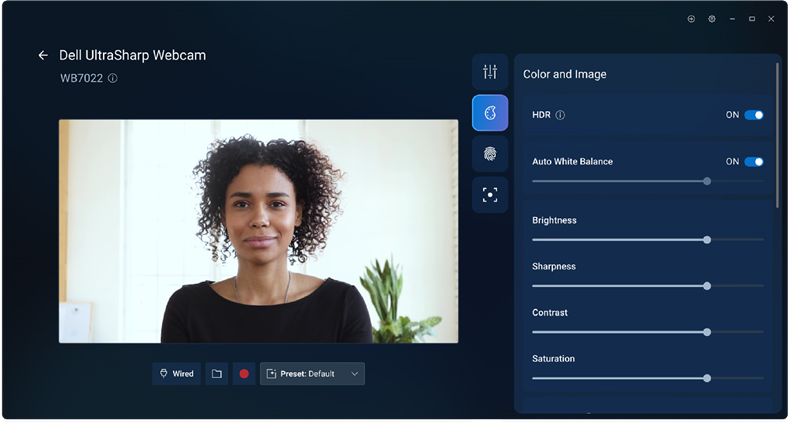Click the Auto White Balance slider handle
Viewport: 790px width, 423px height.
coord(707,181)
